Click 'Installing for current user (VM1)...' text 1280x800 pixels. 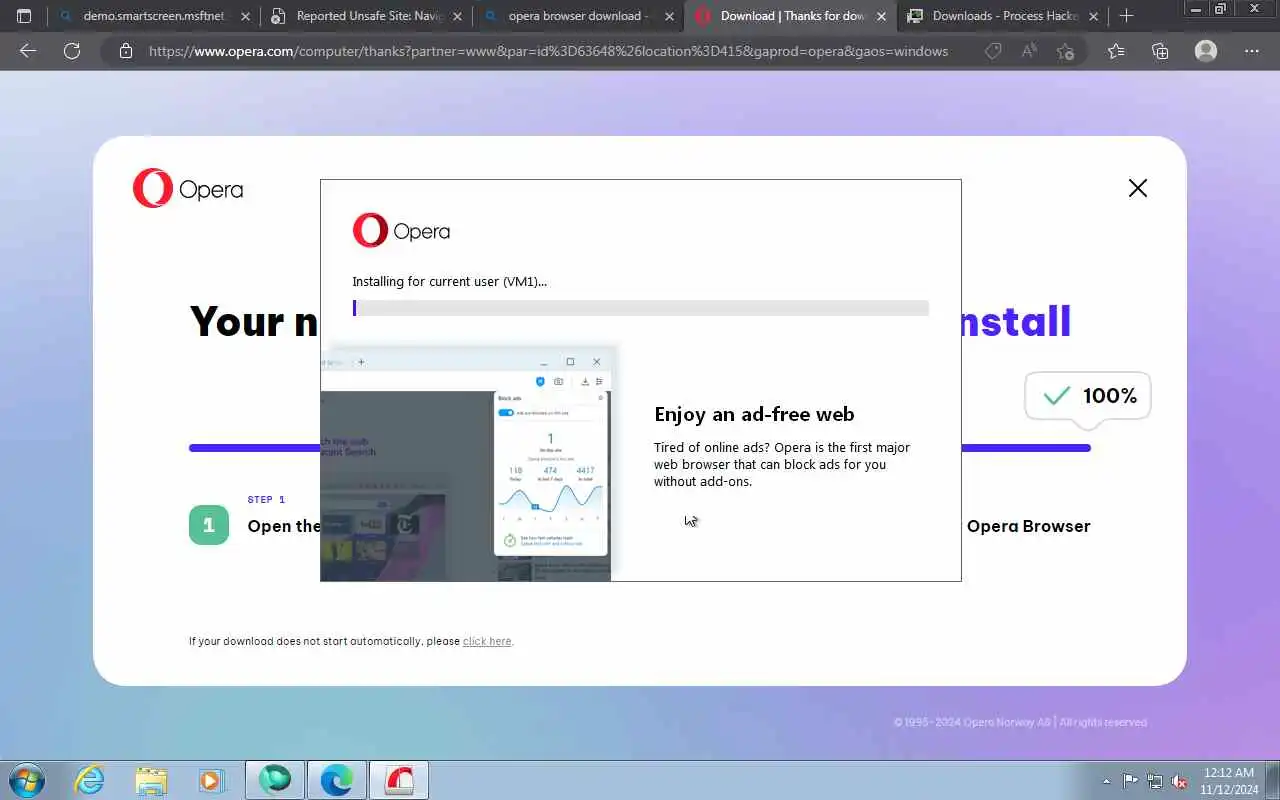click(449, 282)
